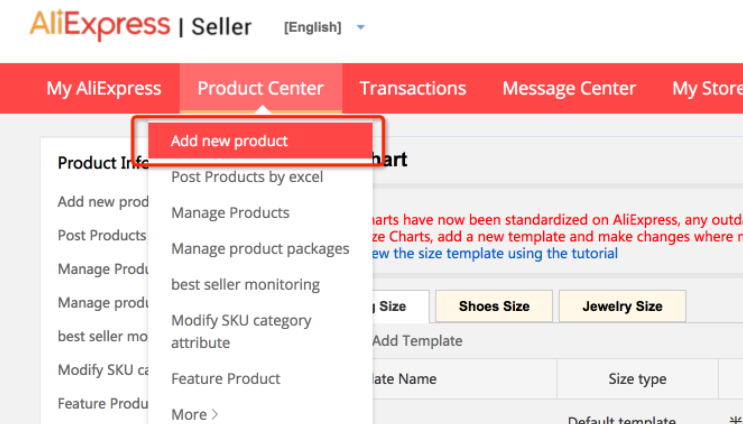The height and width of the screenshot is (424, 743).
Task: Open the size template tutorial link
Action: [x=493, y=254]
